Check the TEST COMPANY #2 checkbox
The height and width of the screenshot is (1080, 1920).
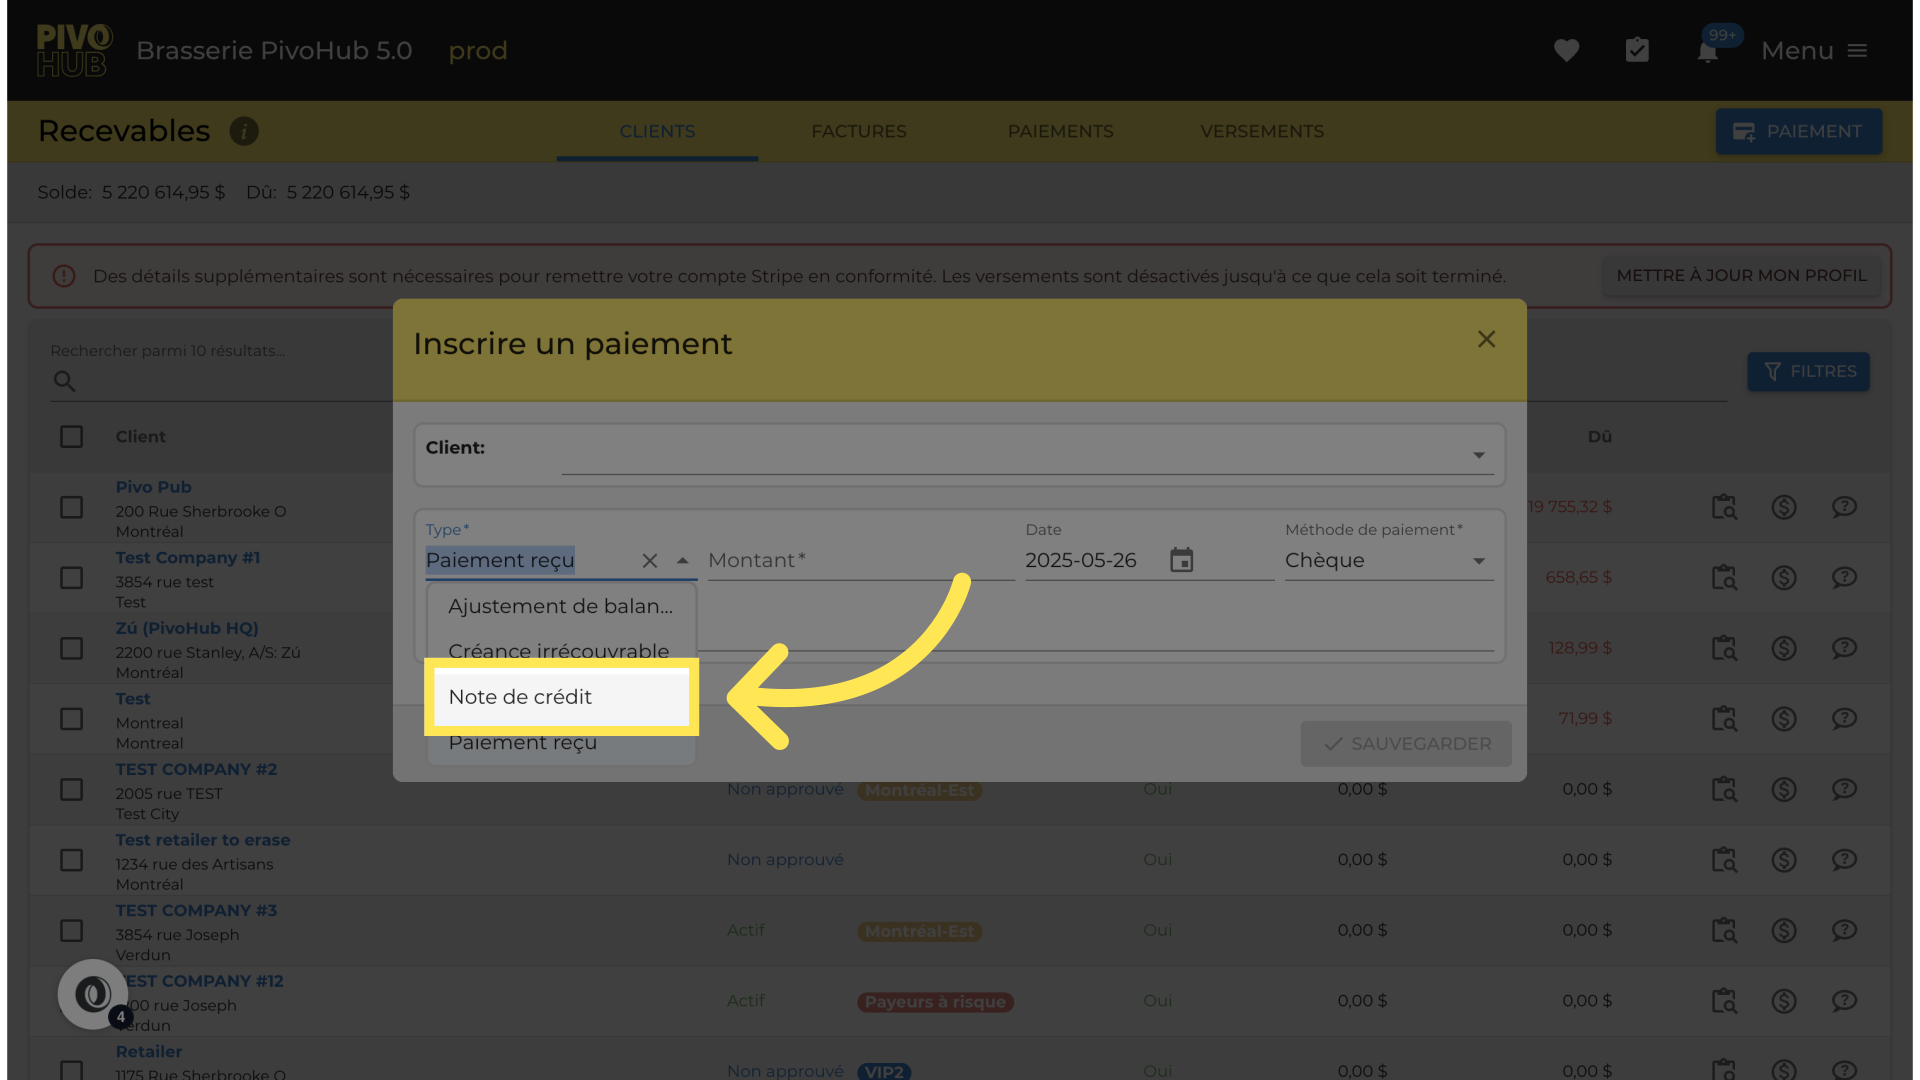(x=71, y=790)
